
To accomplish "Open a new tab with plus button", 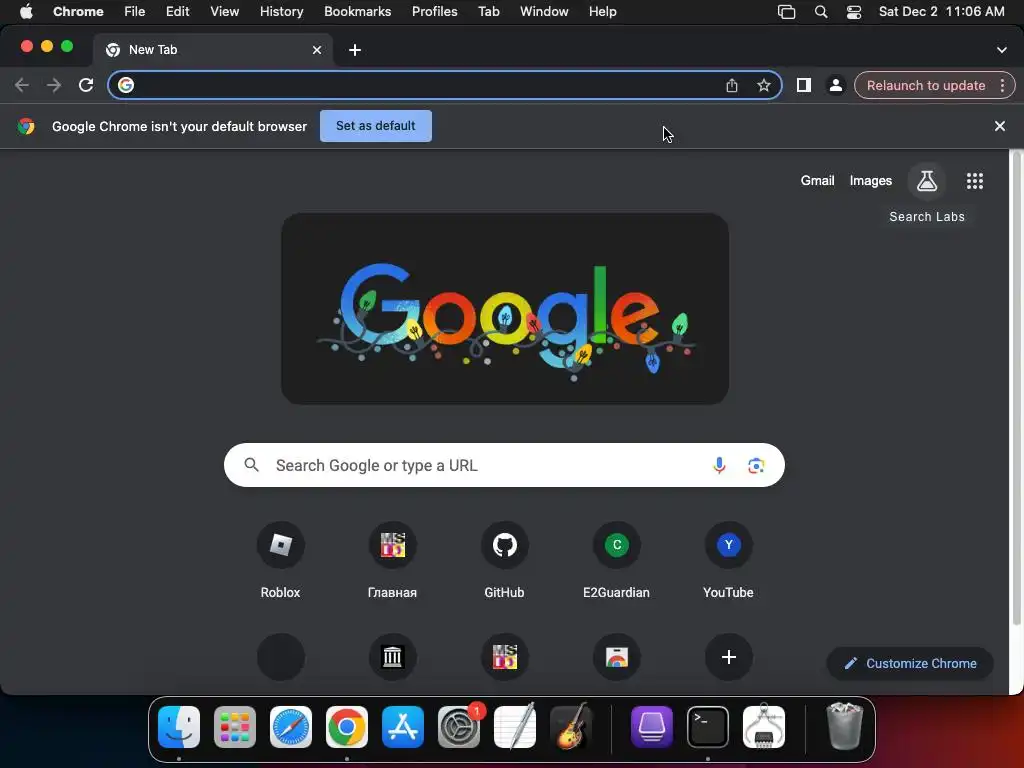I will [355, 50].
